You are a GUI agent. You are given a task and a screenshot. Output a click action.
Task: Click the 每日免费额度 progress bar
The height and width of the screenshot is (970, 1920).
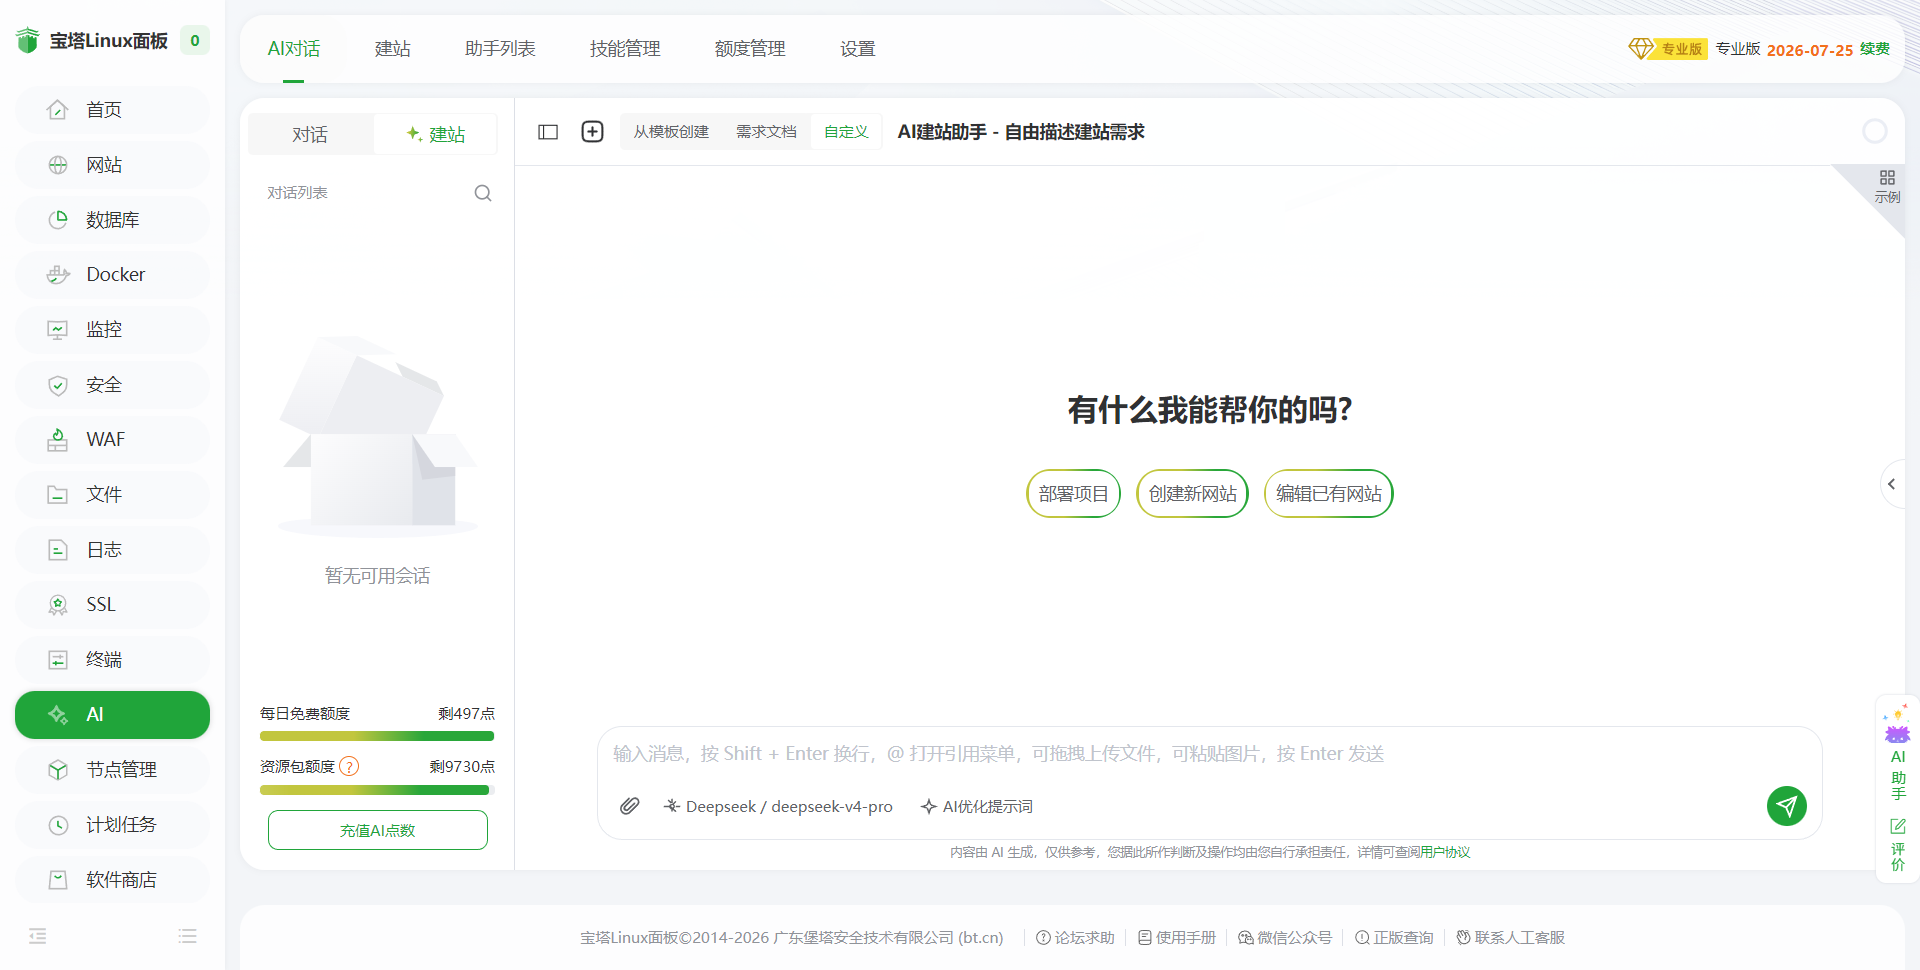click(377, 736)
